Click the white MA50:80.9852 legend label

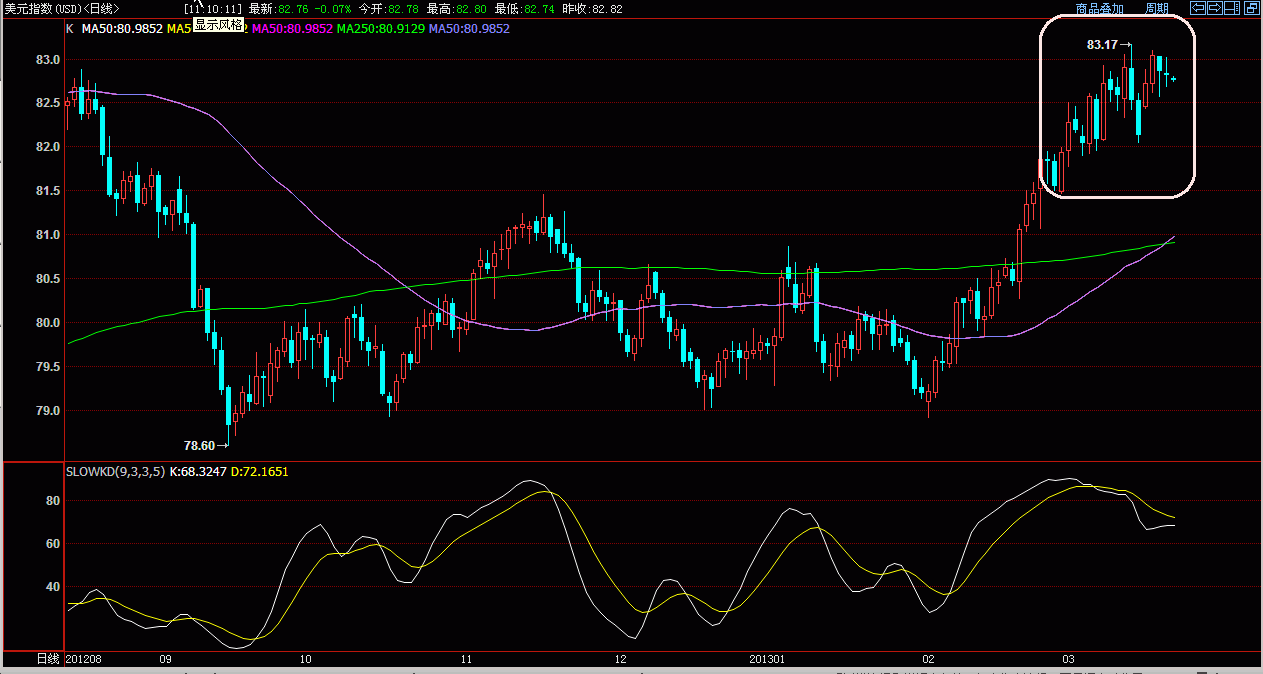click(121, 29)
